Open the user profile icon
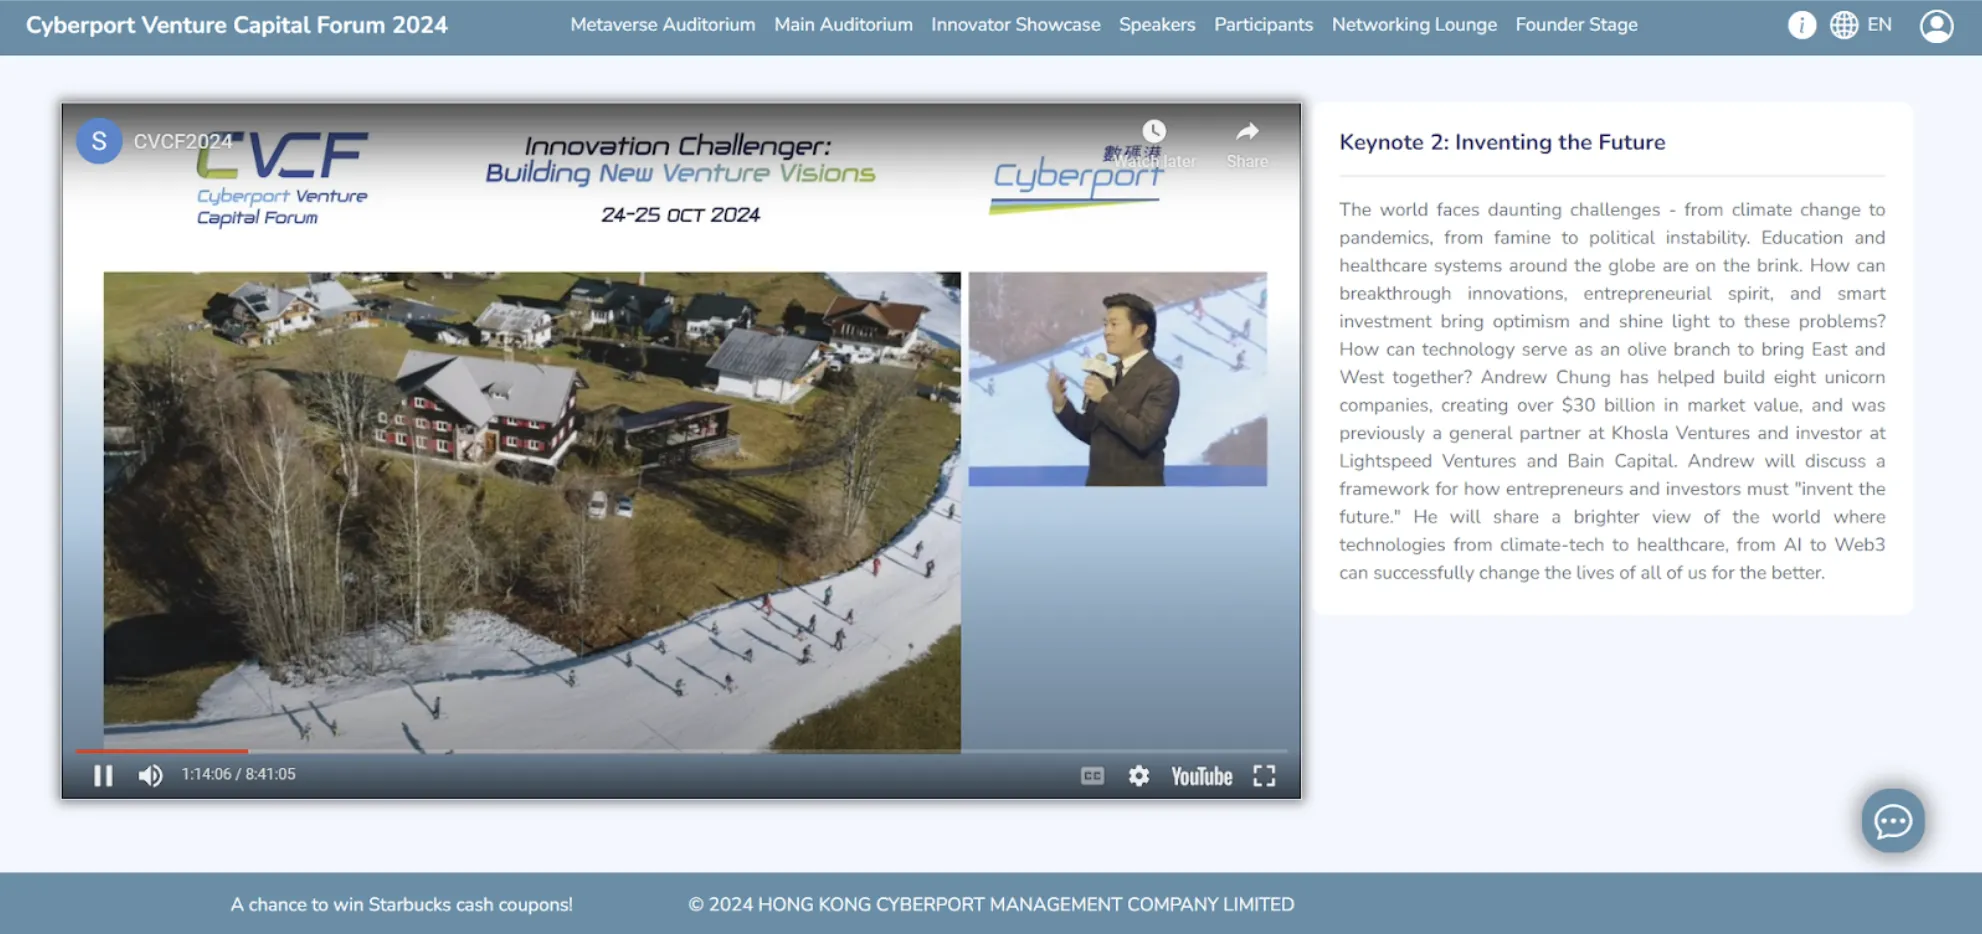Viewport: 1982px width, 934px height. pos(1936,26)
